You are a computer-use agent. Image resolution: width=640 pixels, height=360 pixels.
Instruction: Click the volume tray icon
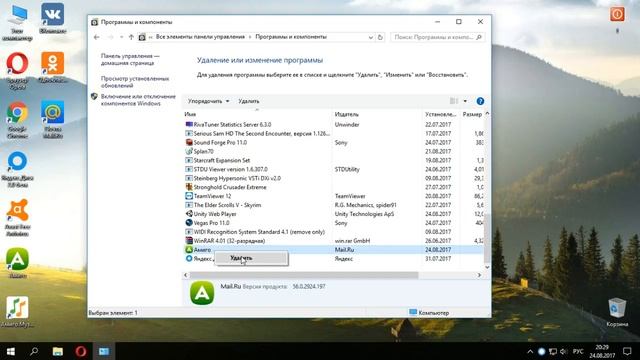(x=564, y=351)
